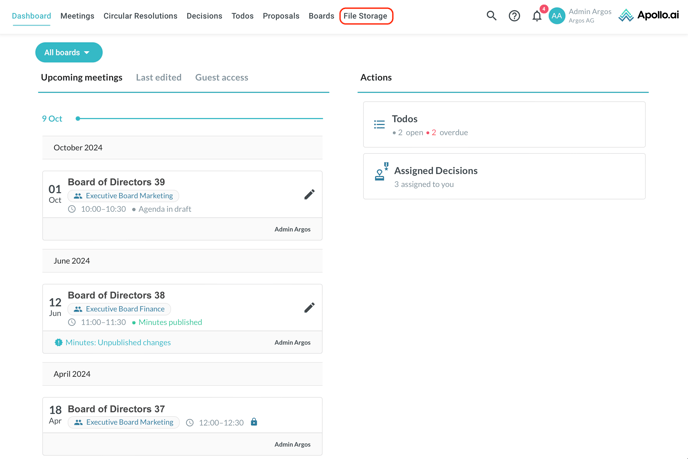Open the notifications bell
The image size is (688, 459).
(537, 16)
